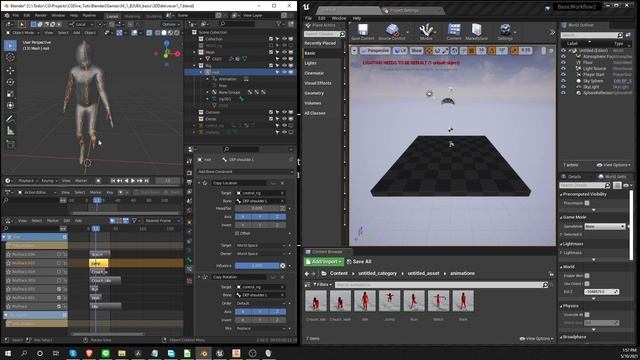Select the Geometry category in Place Actors
Image resolution: width=640 pixels, height=360 pixels.
[314, 93]
